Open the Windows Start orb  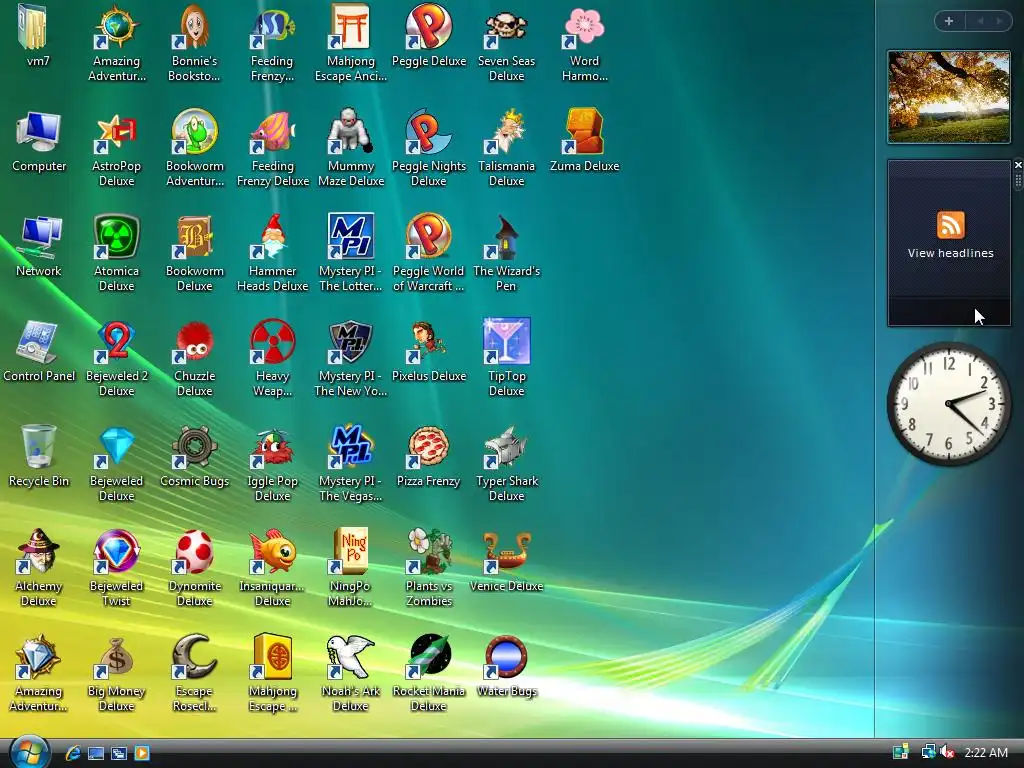(x=29, y=752)
